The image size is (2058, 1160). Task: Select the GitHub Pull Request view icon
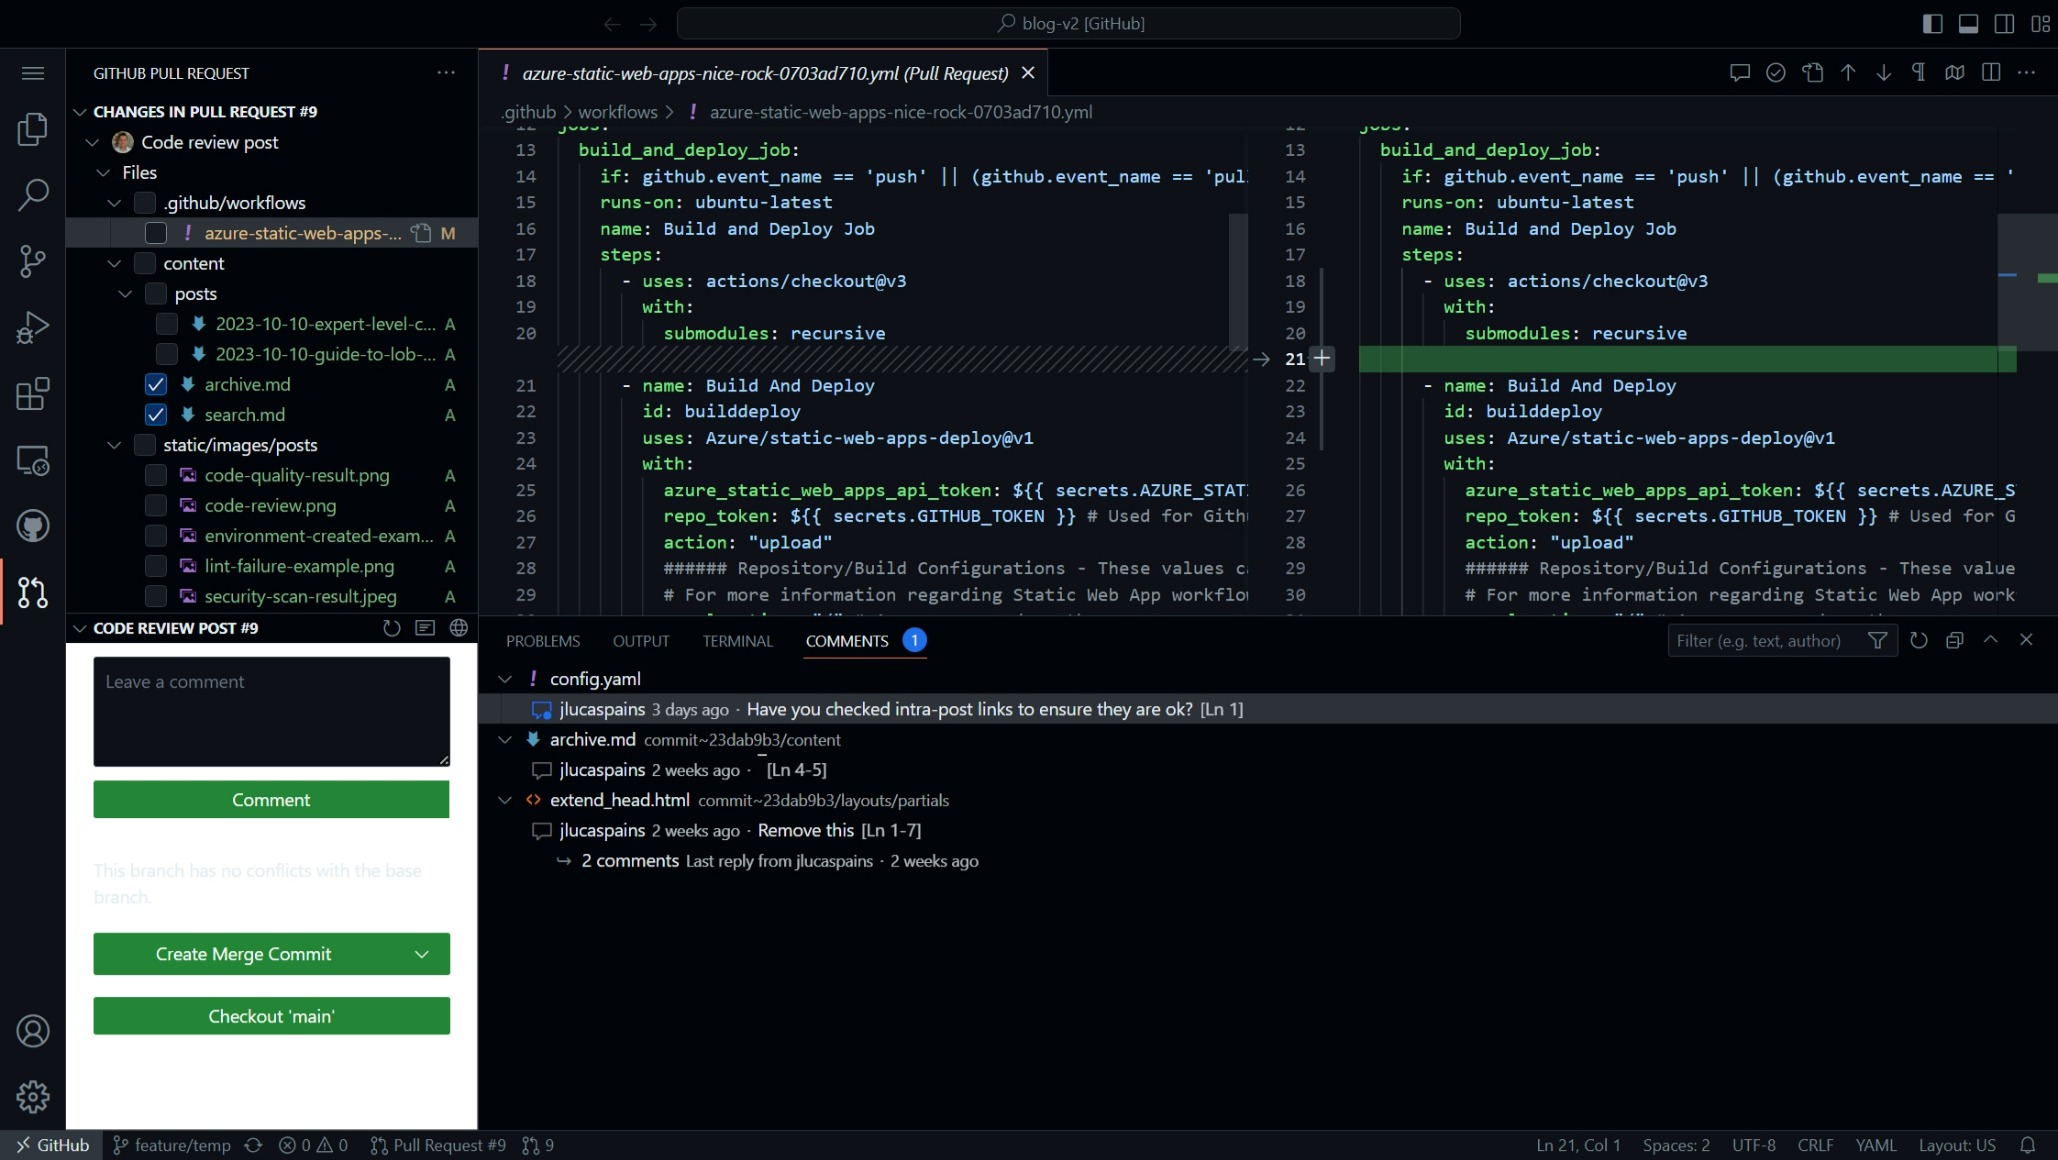[33, 592]
